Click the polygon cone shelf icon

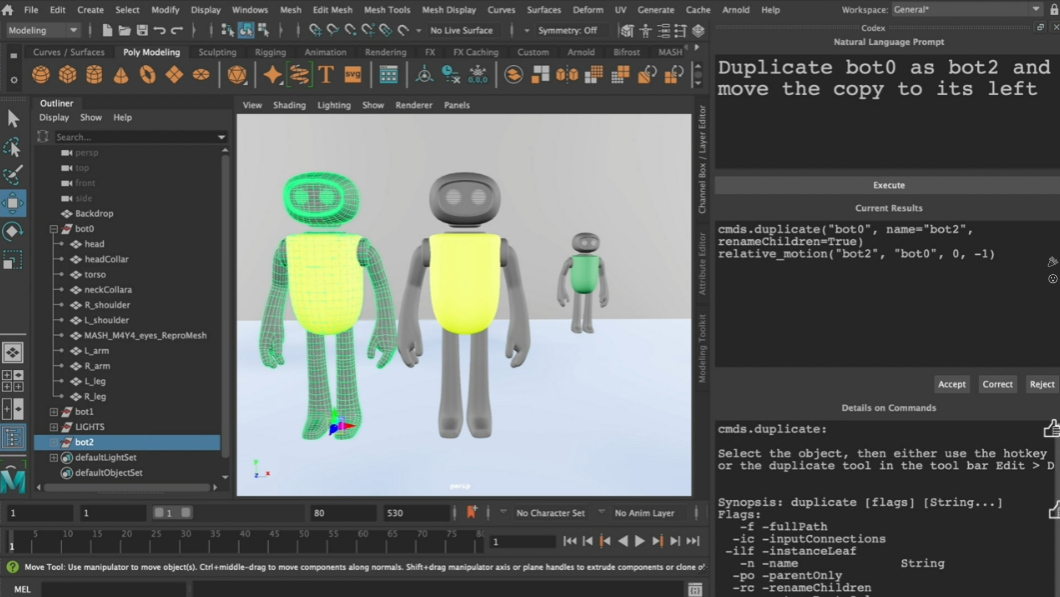(121, 75)
